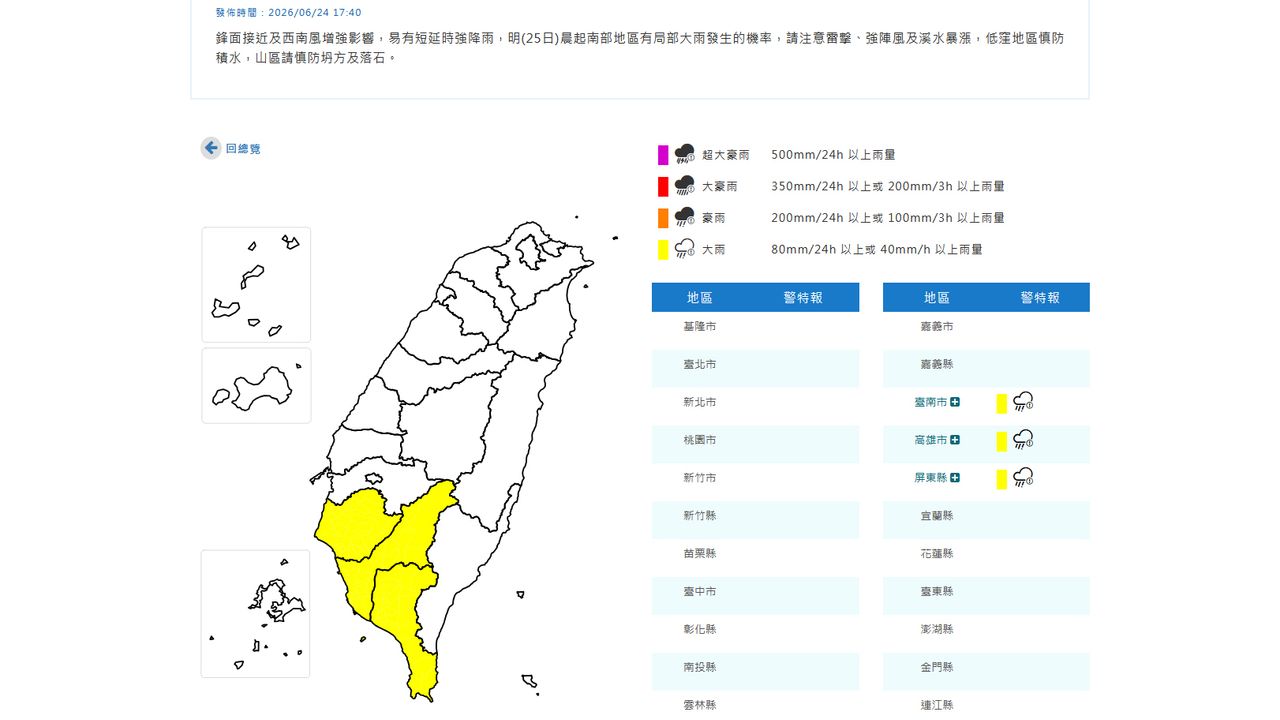
Task: Open the 臺南市 warning link
Action: coord(931,402)
